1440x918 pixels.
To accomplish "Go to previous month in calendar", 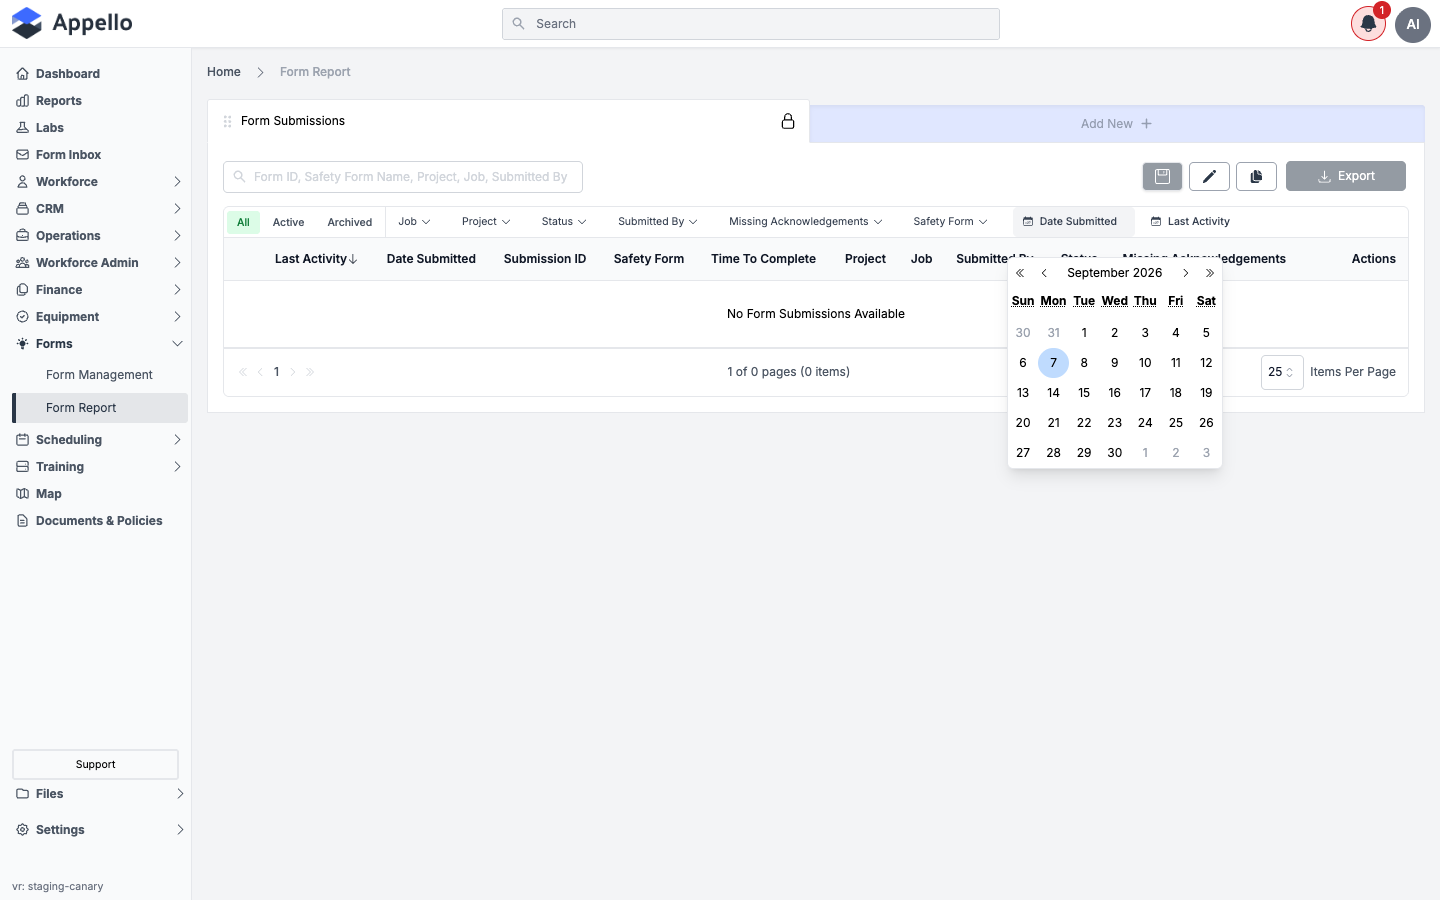I will click(x=1044, y=273).
